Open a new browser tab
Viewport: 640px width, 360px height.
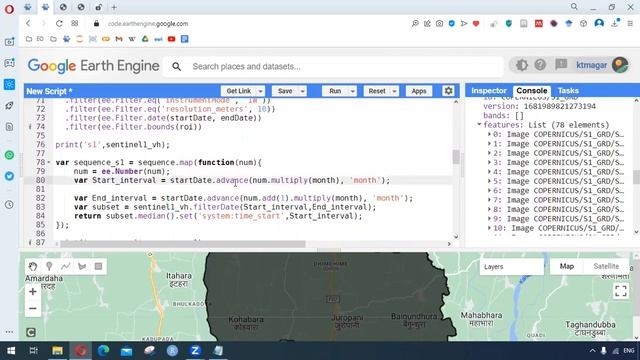pos(114,7)
